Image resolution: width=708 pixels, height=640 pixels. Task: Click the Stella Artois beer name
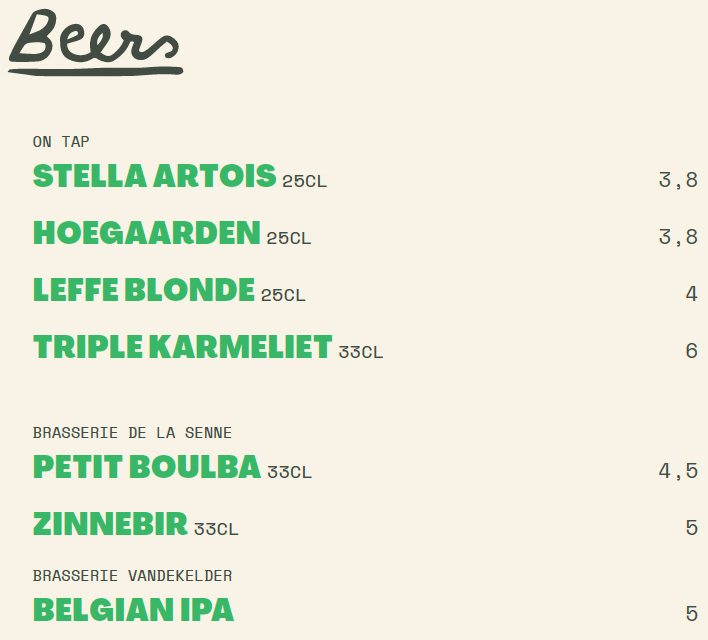154,176
